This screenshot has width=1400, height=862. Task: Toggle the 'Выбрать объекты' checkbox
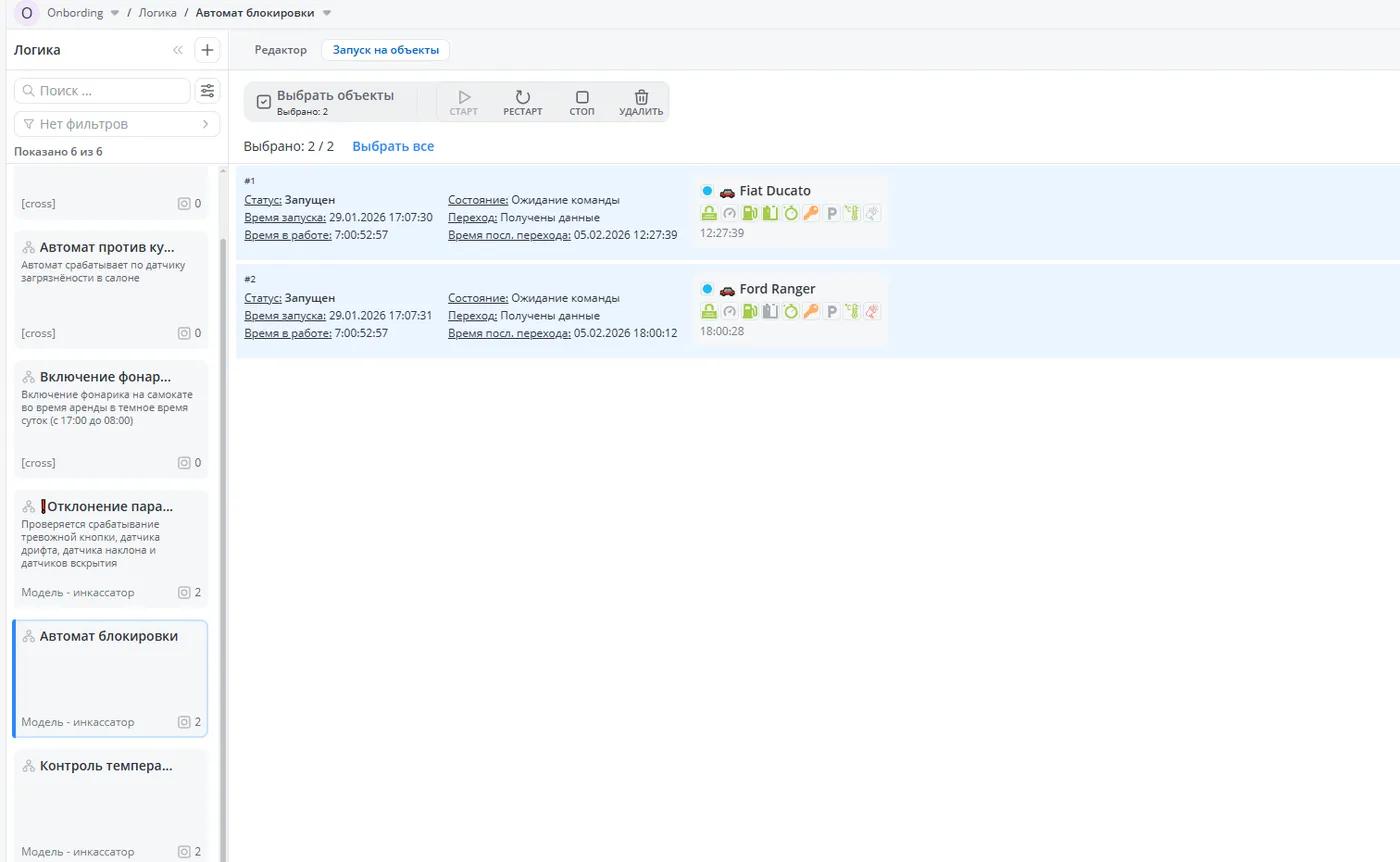(x=264, y=101)
